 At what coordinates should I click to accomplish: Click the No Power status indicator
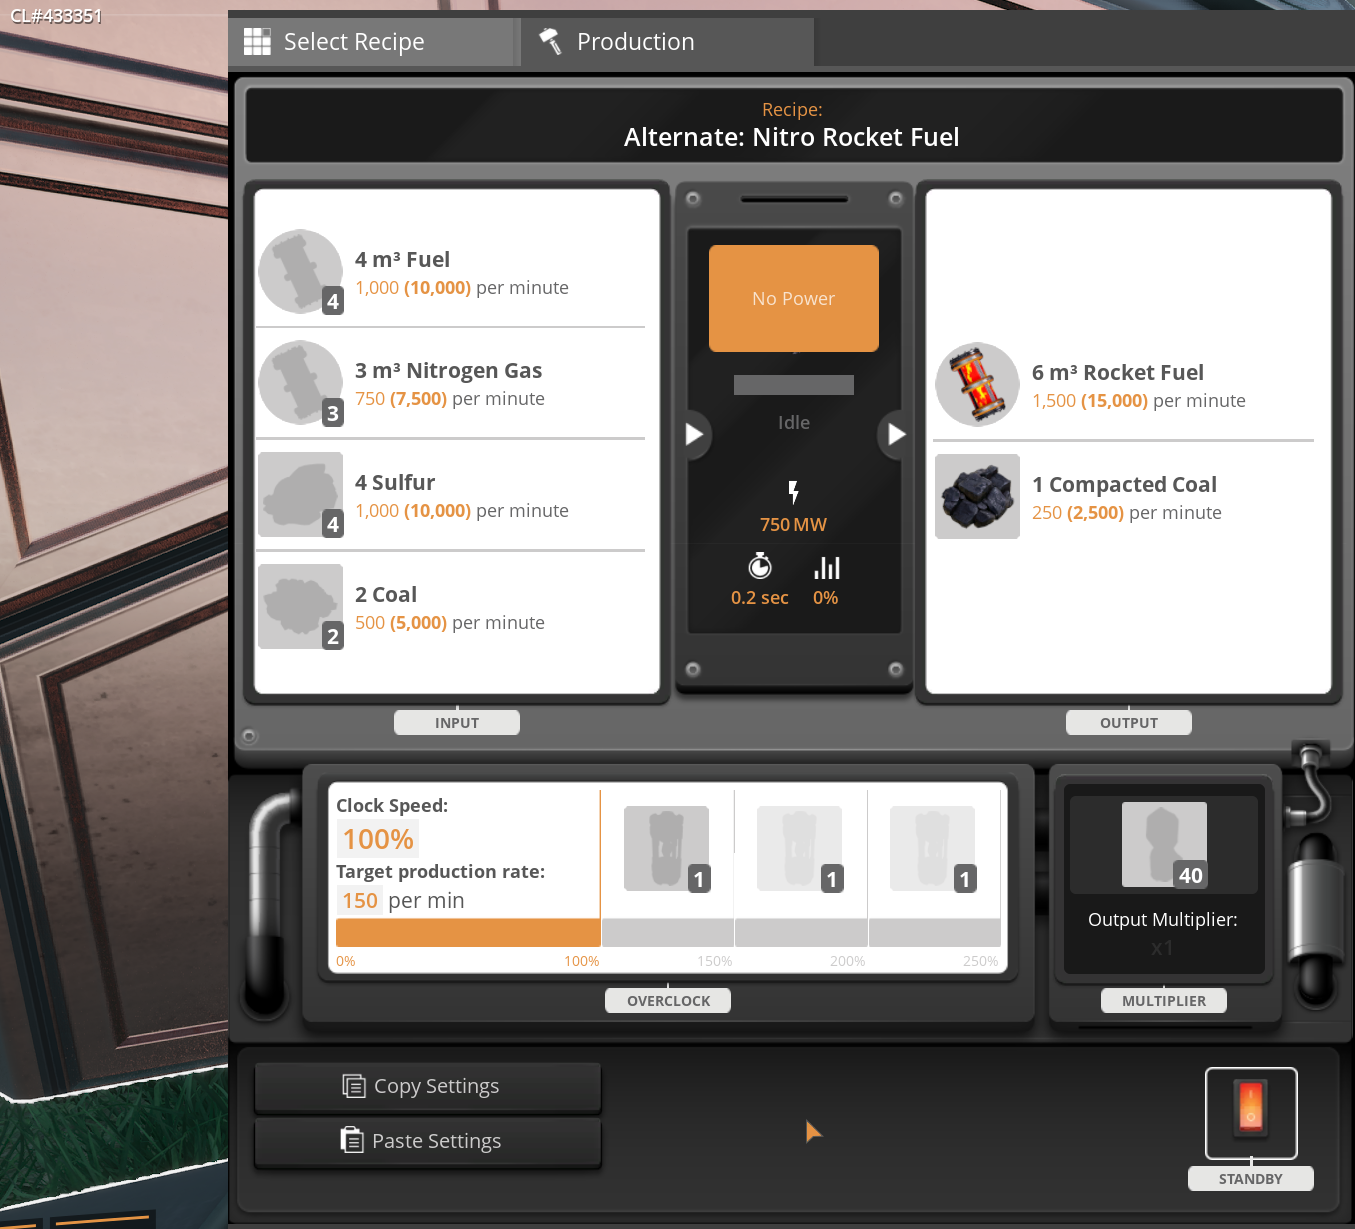794,298
